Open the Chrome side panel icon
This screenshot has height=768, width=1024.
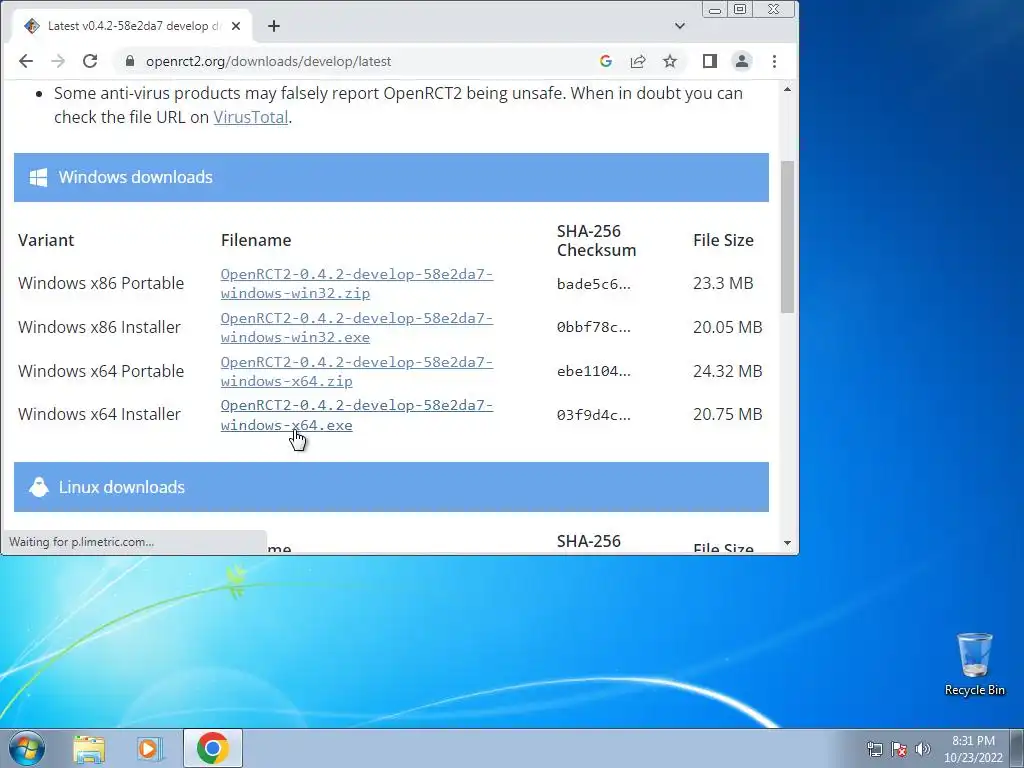pos(710,61)
